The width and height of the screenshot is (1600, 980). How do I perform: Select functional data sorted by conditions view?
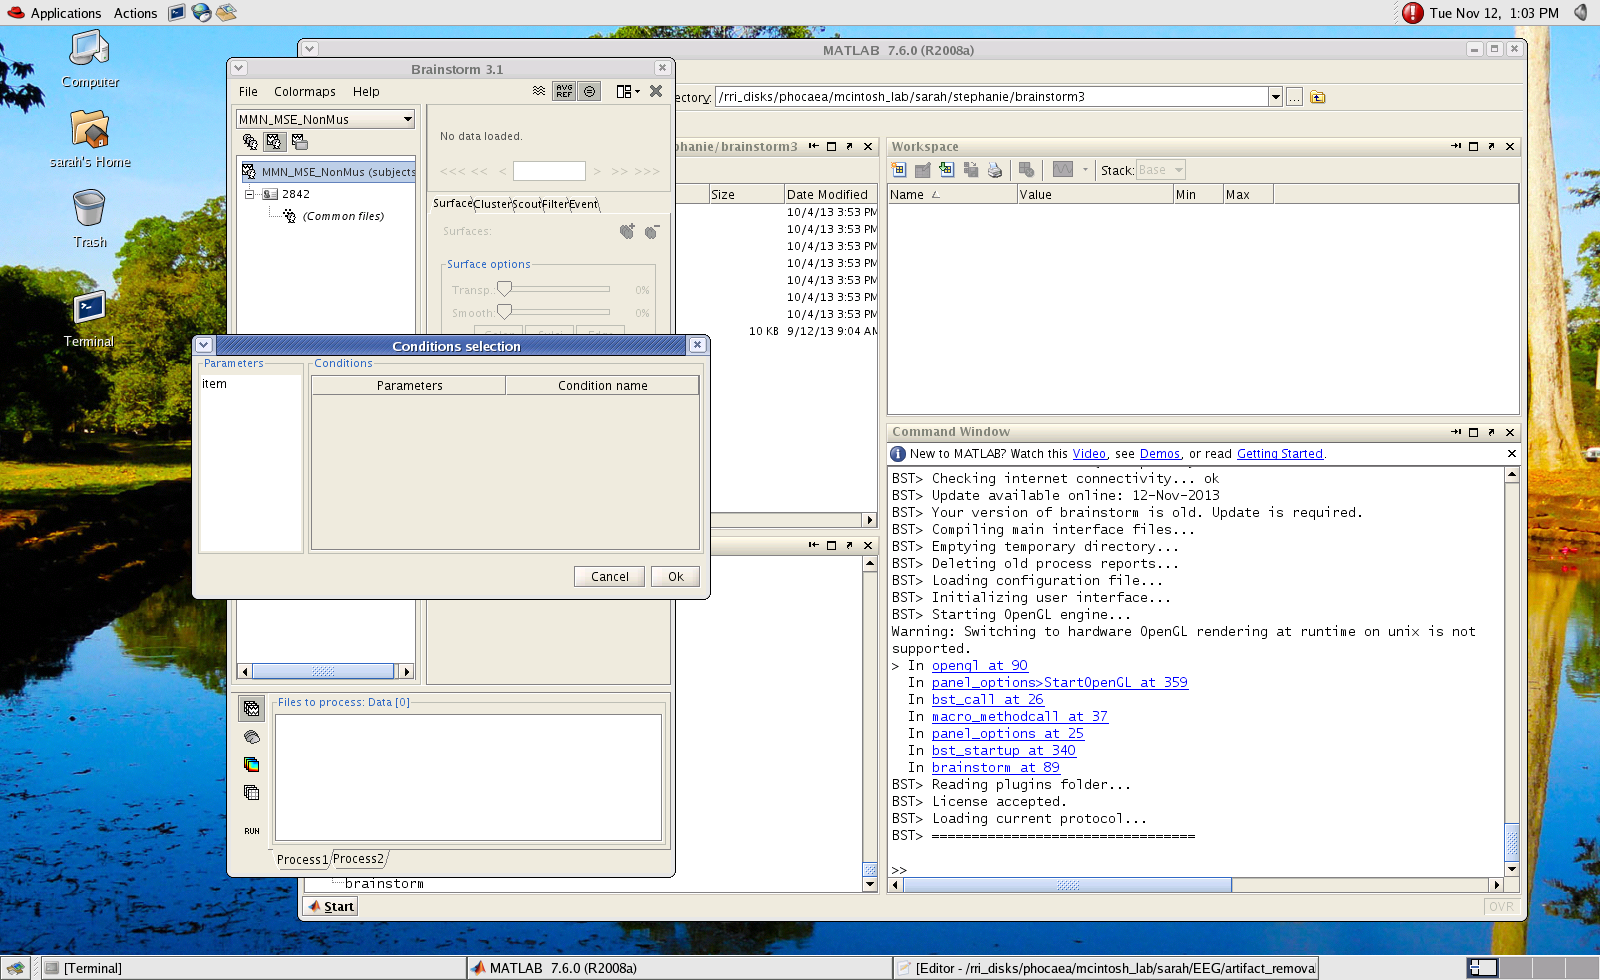pos(299,142)
